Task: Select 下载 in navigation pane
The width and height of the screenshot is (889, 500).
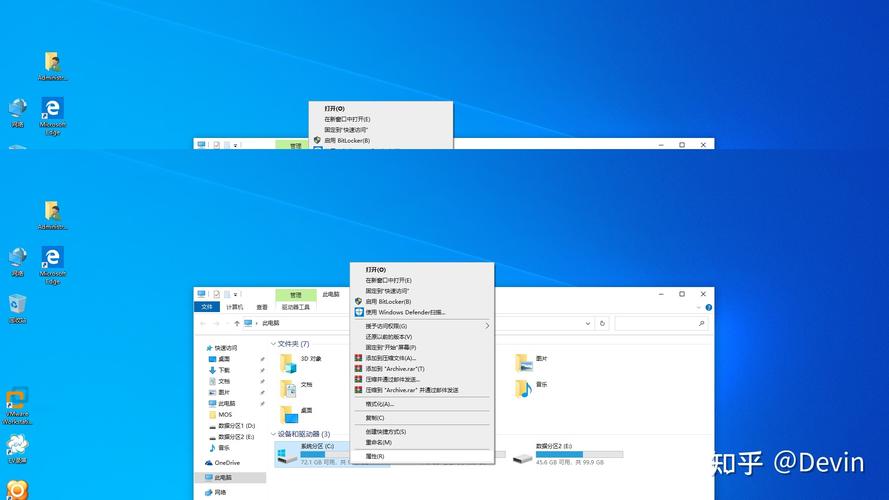Action: point(219,370)
